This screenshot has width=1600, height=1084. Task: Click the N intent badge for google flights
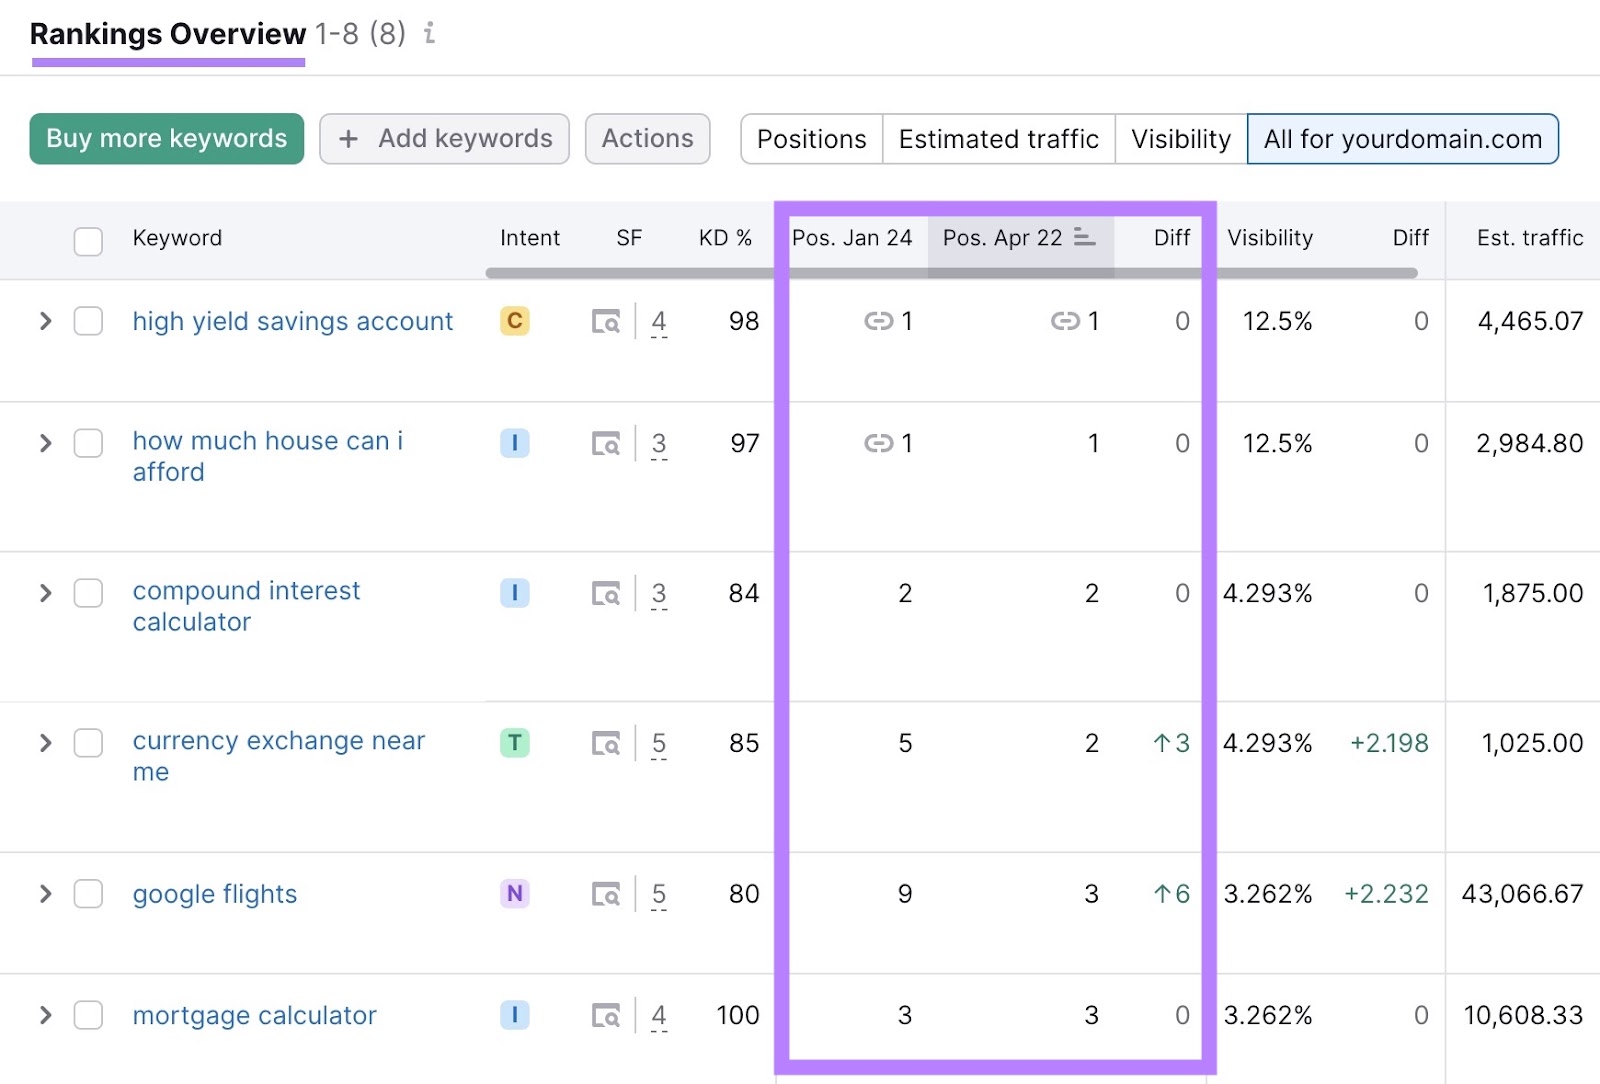pyautogui.click(x=515, y=894)
